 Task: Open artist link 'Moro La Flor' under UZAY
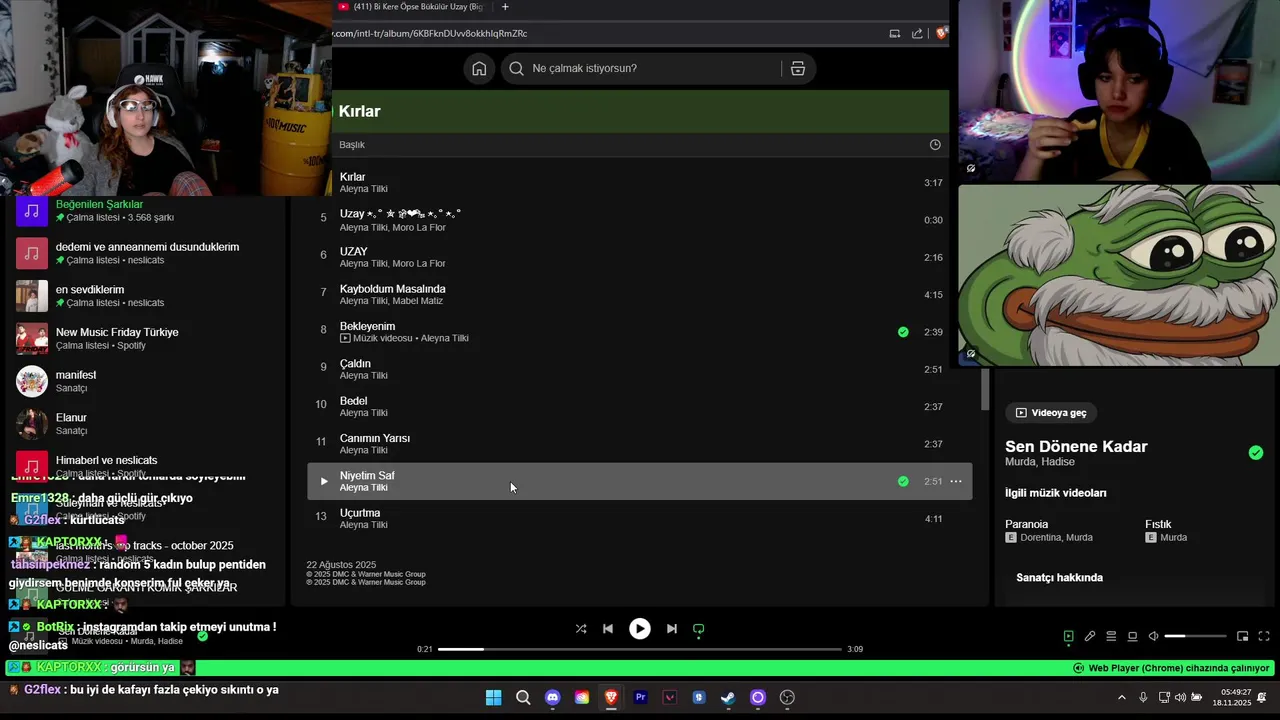[x=419, y=264]
